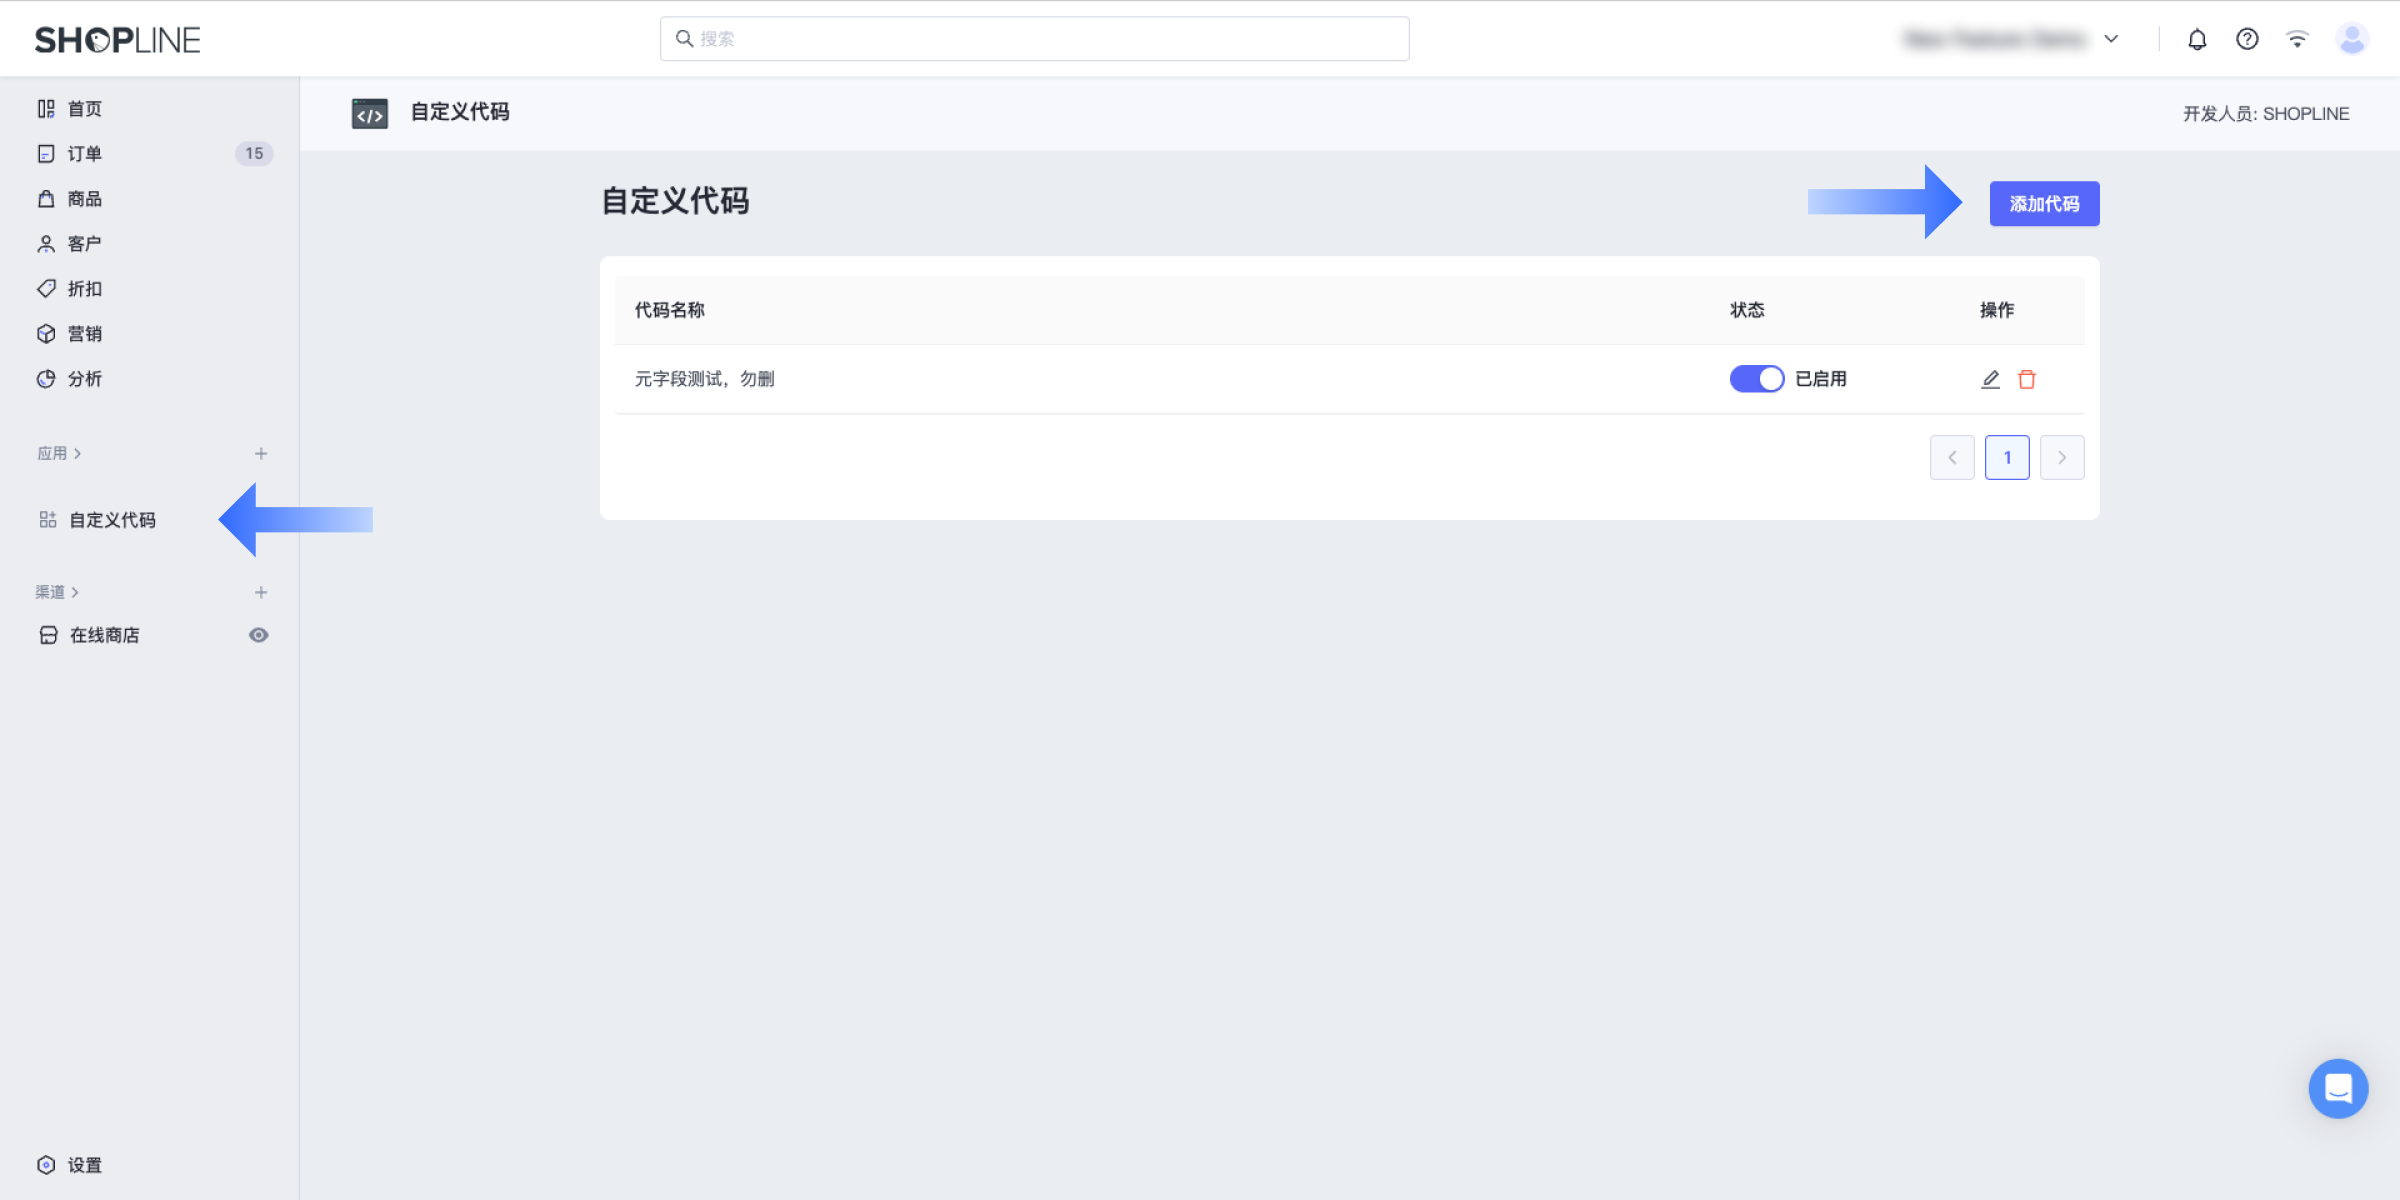Select the 商品 products icon

(46, 198)
